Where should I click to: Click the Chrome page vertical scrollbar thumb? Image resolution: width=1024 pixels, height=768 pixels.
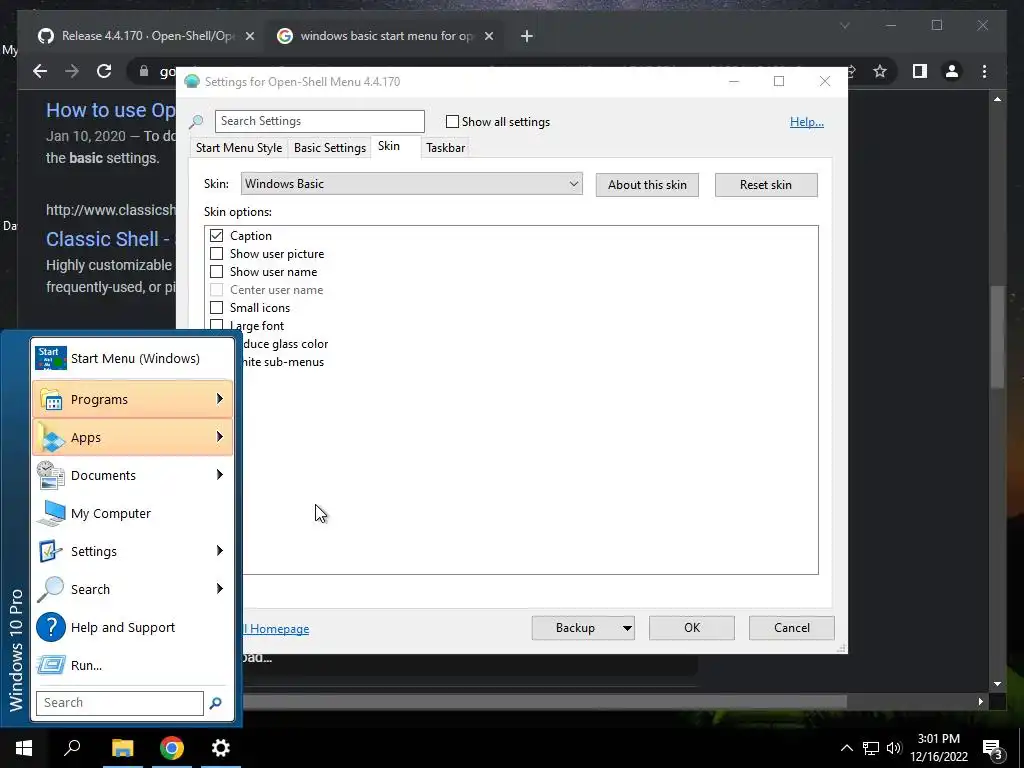(x=997, y=336)
